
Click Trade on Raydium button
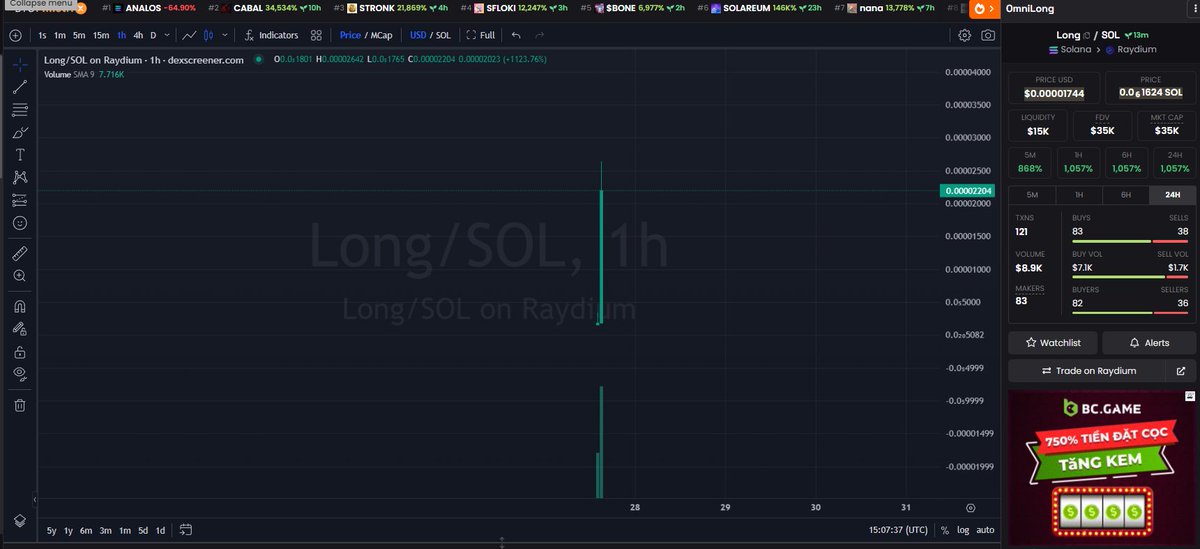tap(1087, 371)
